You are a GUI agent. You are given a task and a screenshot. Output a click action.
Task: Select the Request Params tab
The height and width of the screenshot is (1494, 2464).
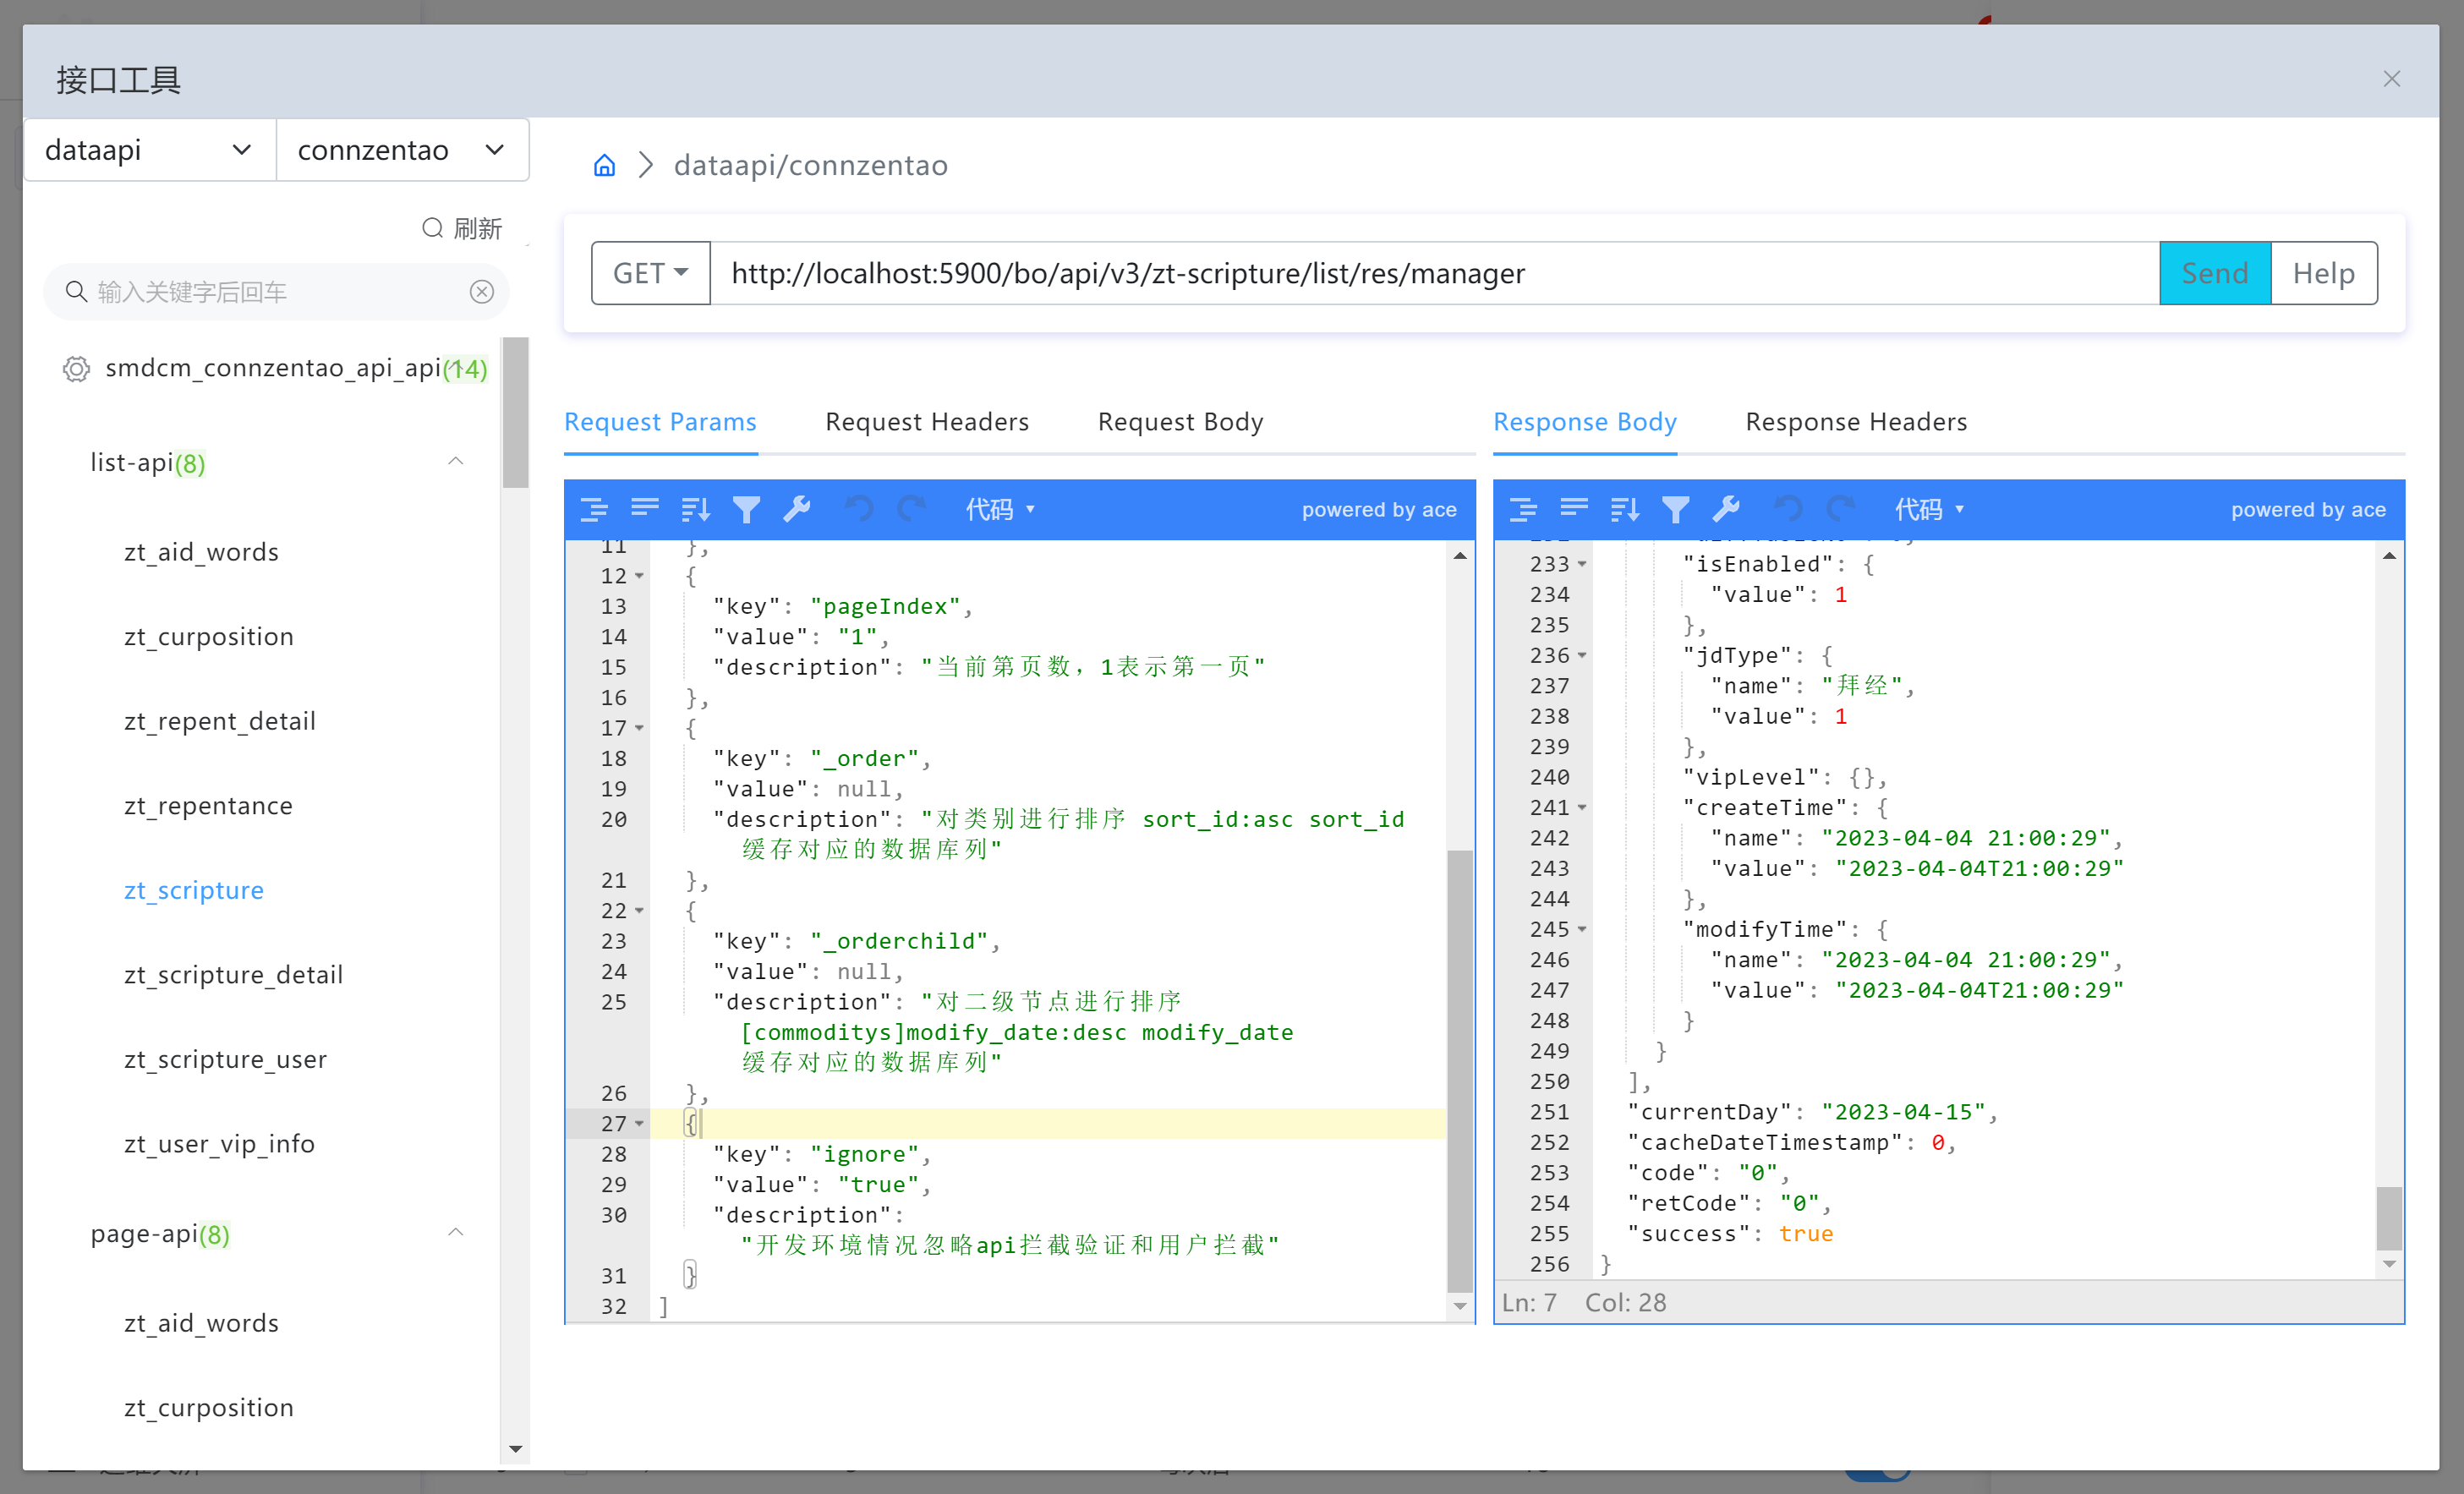(660, 422)
